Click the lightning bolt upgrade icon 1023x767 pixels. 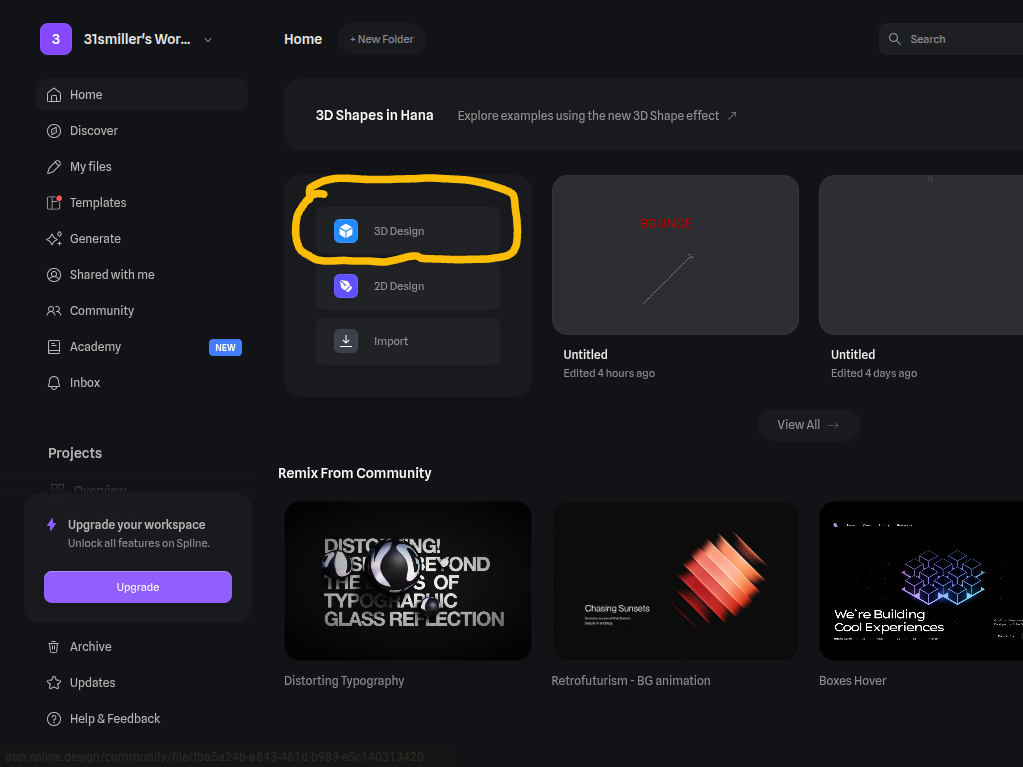point(52,524)
